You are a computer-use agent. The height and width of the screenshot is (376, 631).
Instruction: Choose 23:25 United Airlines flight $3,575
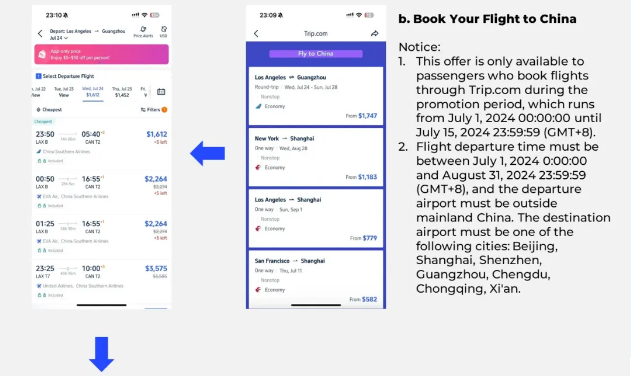(101, 281)
